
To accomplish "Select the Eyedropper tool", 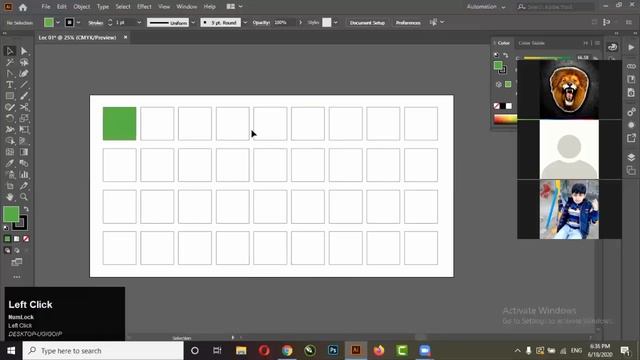I will click(x=10, y=163).
